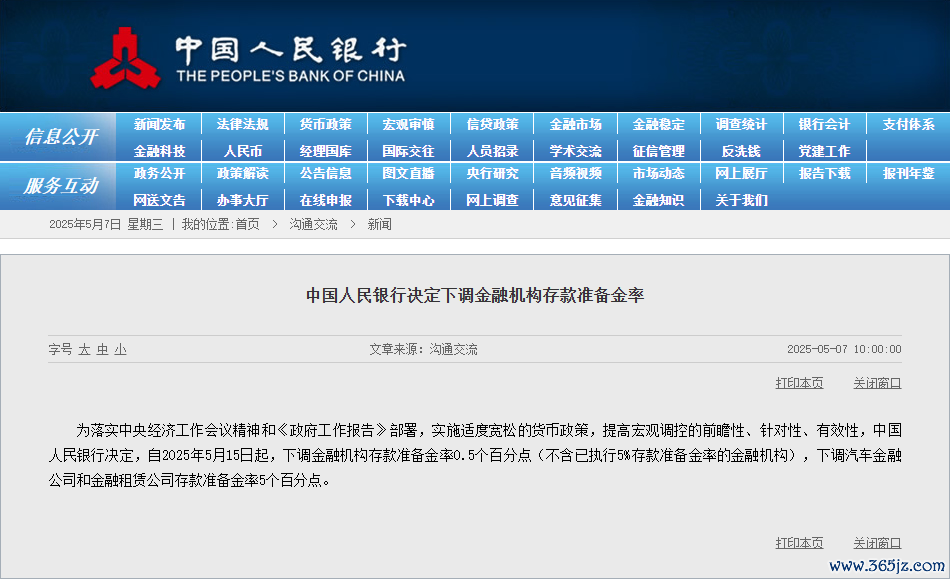Go to 货币政策 section
The height and width of the screenshot is (581, 952).
coord(325,124)
